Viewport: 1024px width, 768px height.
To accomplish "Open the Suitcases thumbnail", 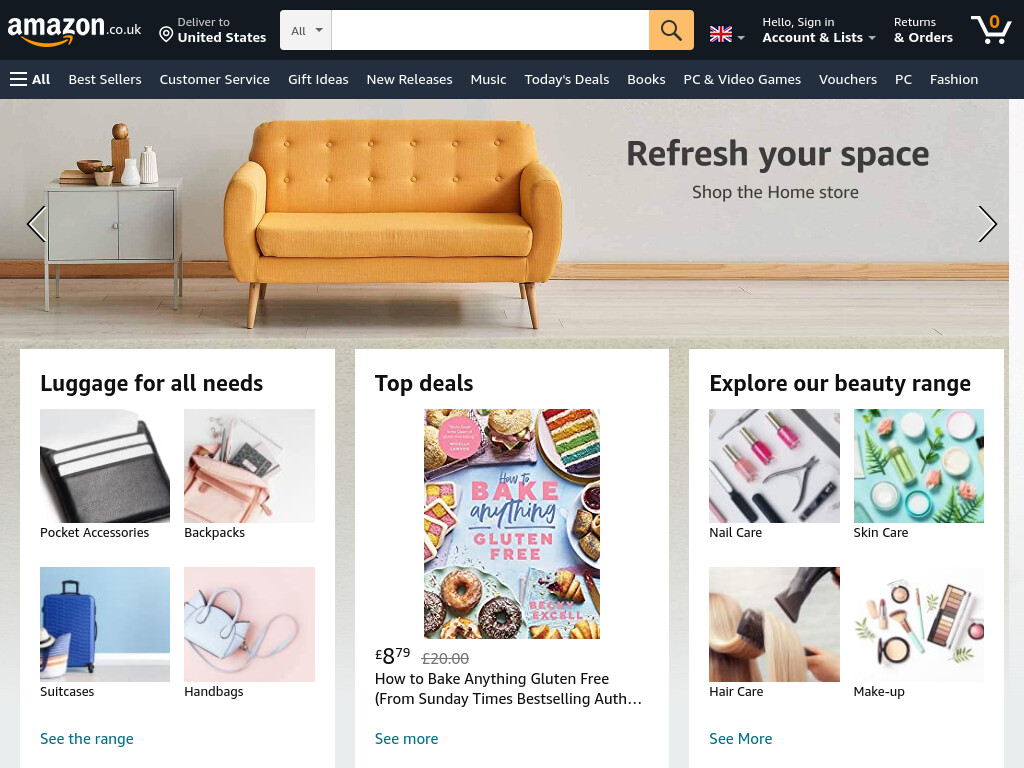I will (x=104, y=624).
